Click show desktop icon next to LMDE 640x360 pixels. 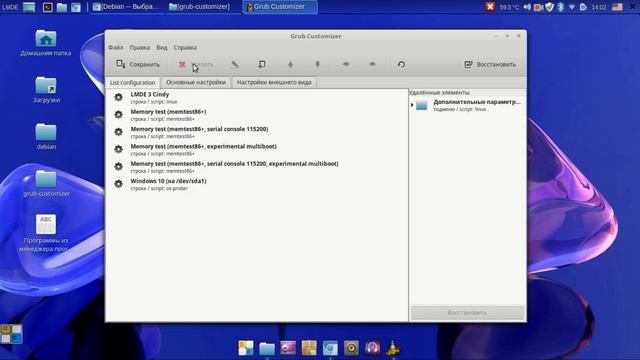point(29,7)
